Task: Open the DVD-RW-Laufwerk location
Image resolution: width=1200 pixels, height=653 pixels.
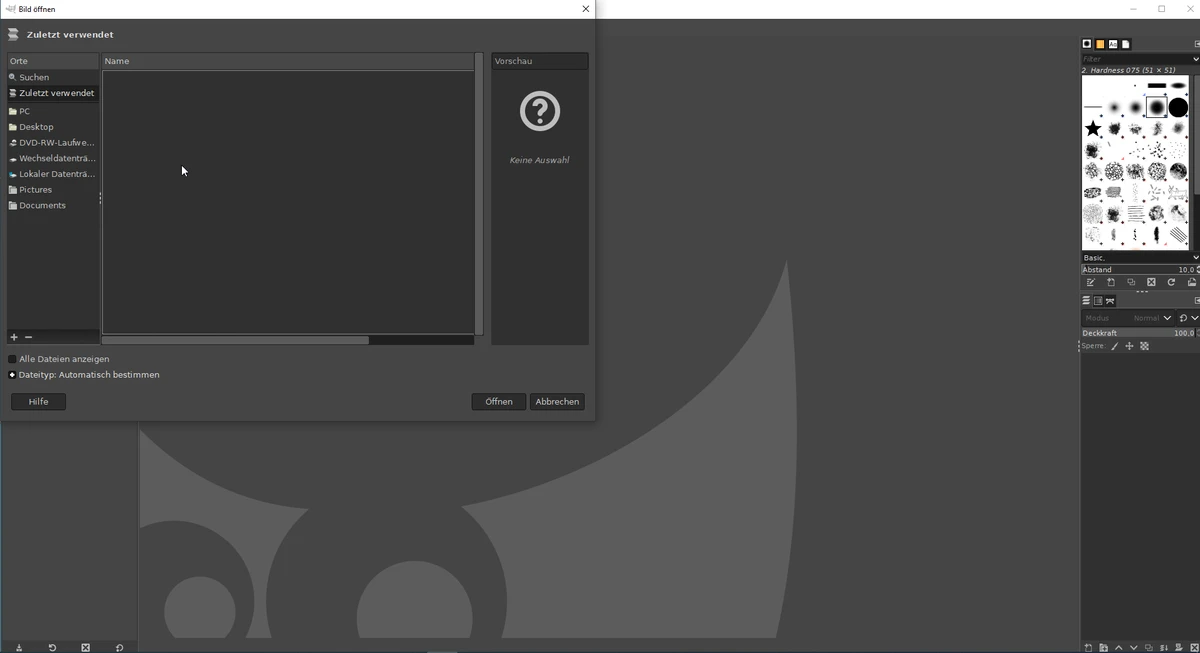Action: pos(53,143)
